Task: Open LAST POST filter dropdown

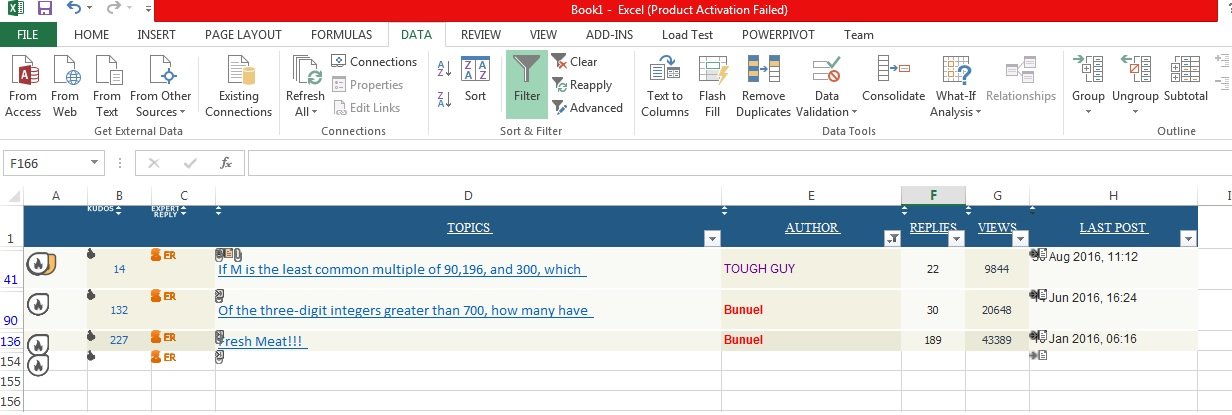Action: pos(1188,239)
